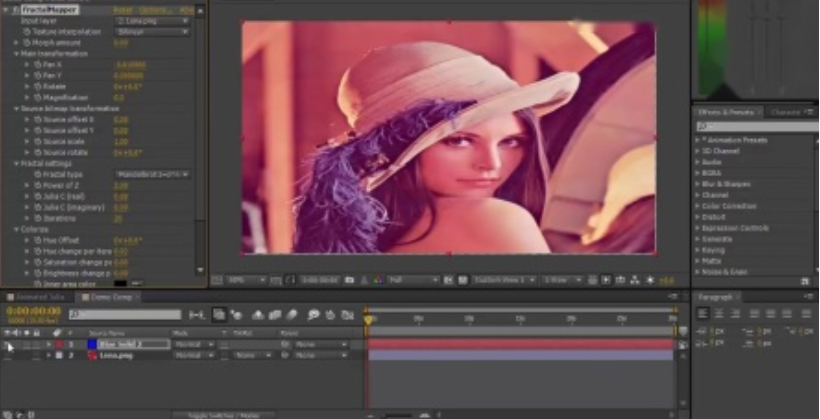Toggle the pixel aspect ratio correction button
820x419 pixels.
pyautogui.click(x=593, y=280)
